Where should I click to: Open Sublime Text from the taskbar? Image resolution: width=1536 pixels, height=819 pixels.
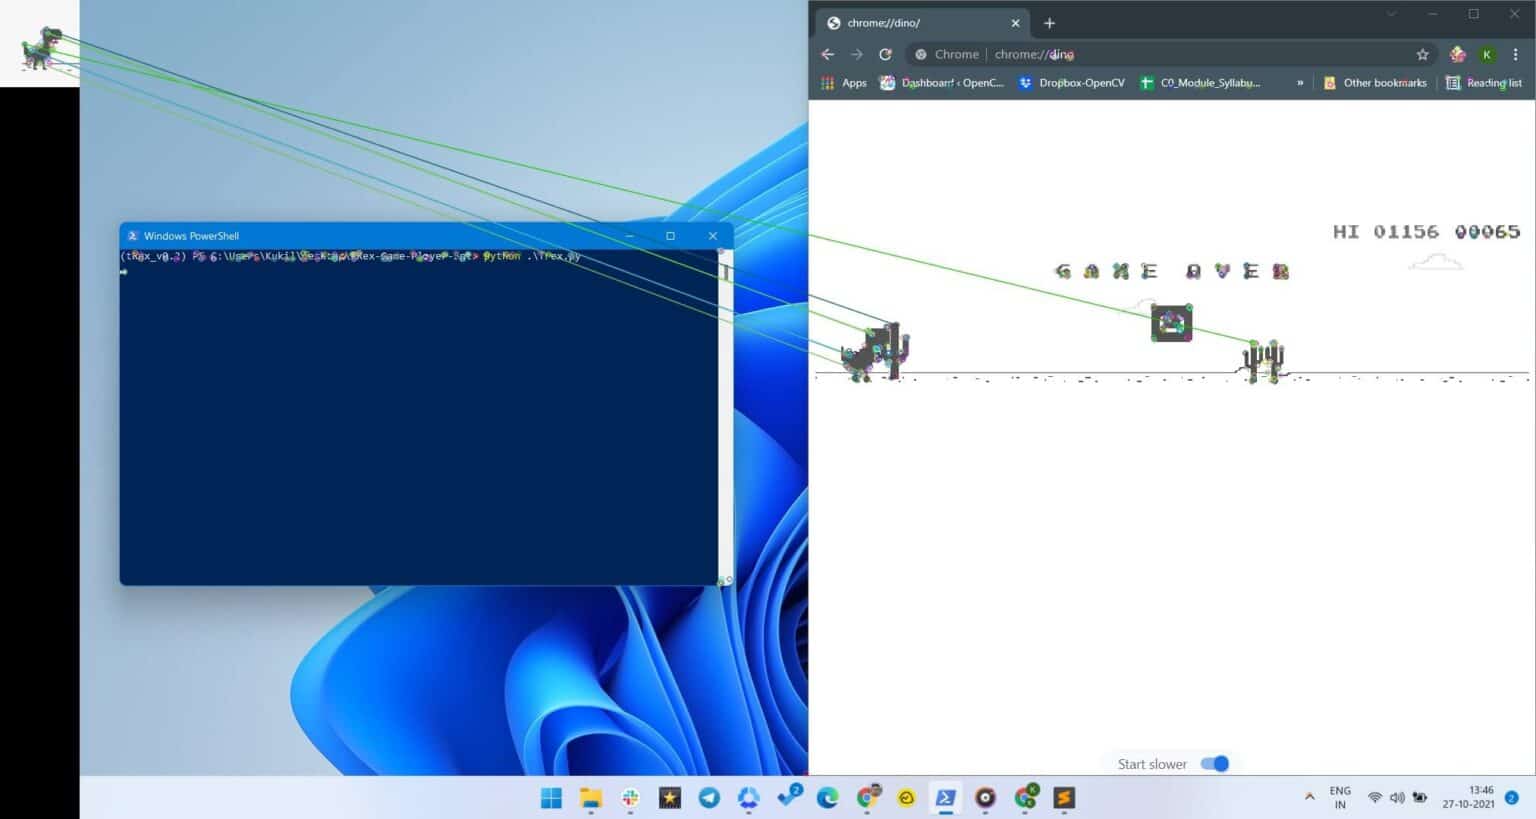(1064, 797)
